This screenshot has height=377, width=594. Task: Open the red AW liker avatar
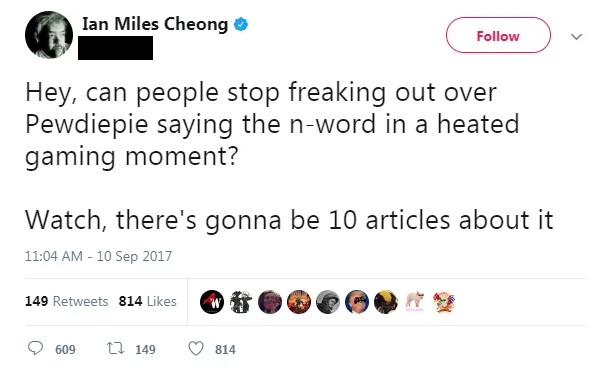(212, 302)
